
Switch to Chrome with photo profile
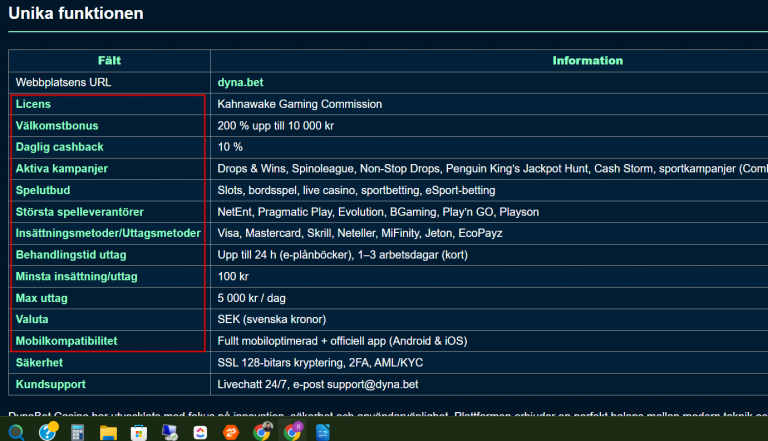click(x=262, y=431)
